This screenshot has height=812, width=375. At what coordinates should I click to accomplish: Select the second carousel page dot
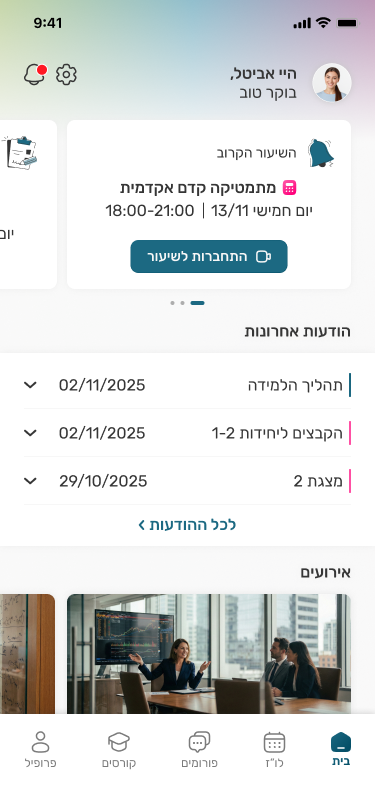[182, 303]
